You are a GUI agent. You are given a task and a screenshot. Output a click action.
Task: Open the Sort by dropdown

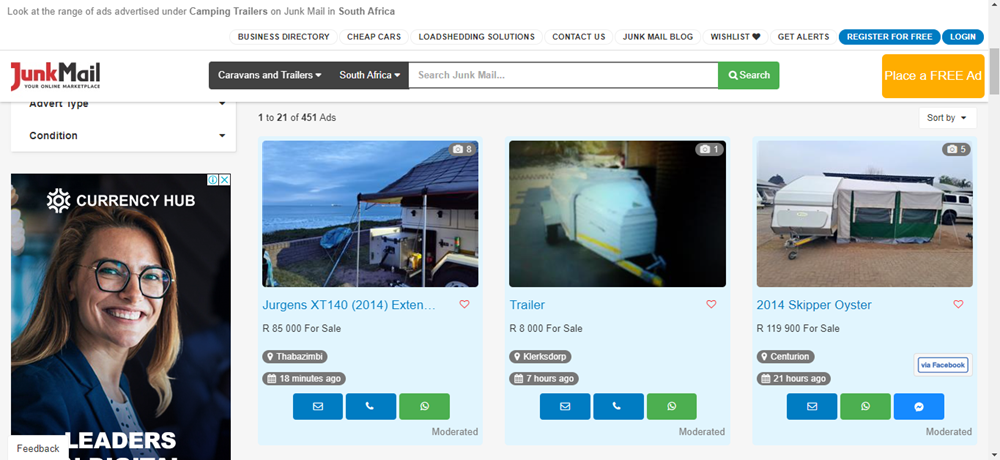click(947, 118)
